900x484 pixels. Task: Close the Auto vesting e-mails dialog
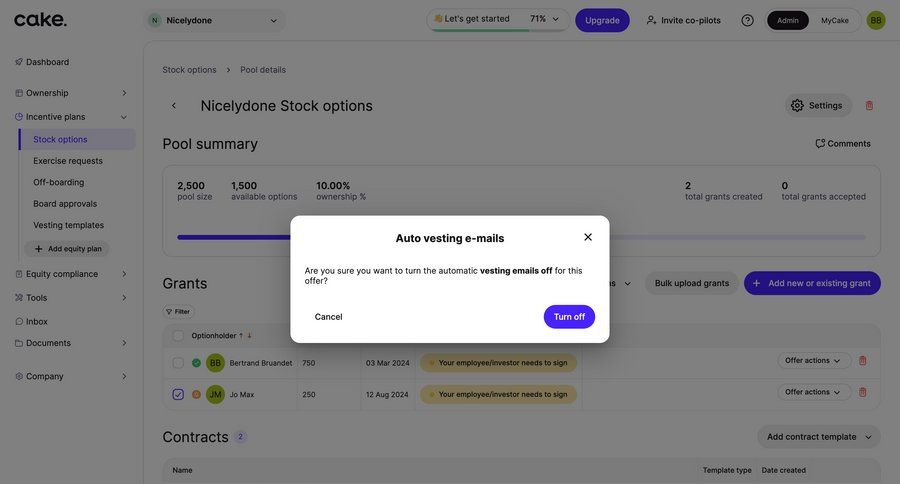588,237
